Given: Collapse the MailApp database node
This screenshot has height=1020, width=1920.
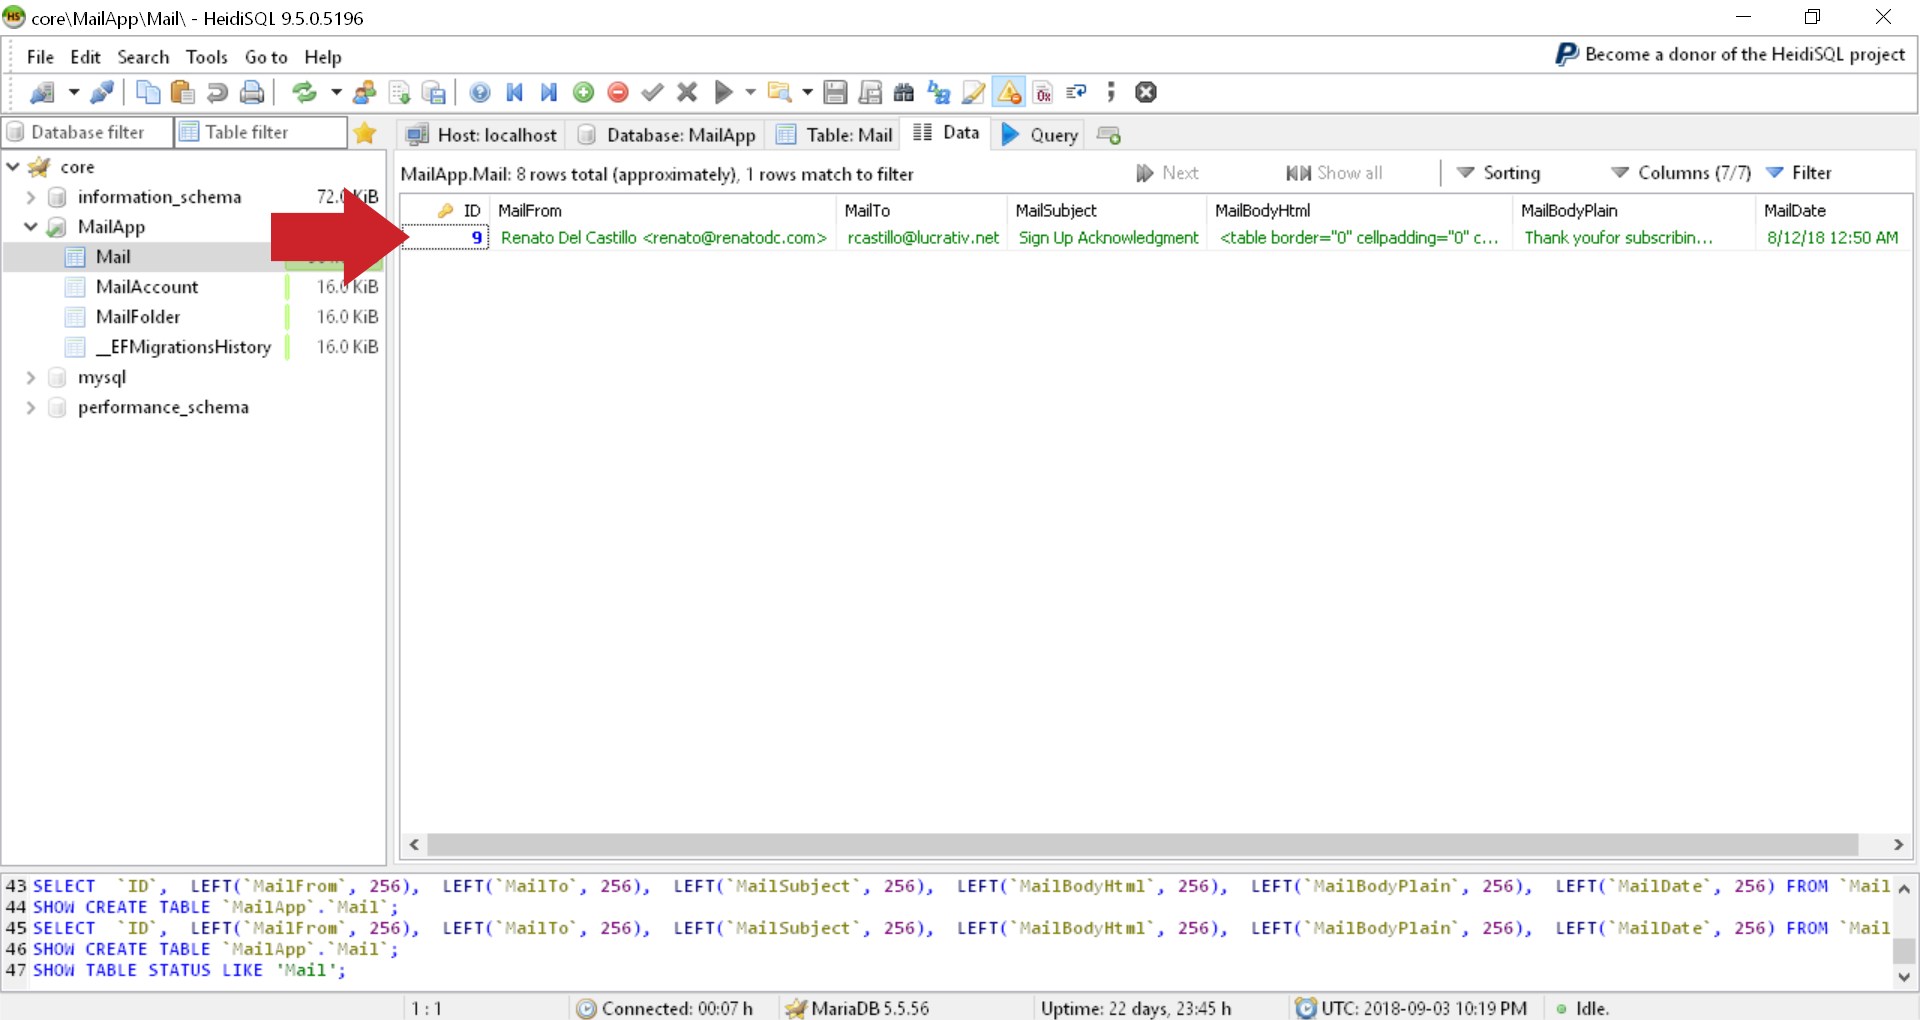Looking at the screenshot, I should 30,227.
